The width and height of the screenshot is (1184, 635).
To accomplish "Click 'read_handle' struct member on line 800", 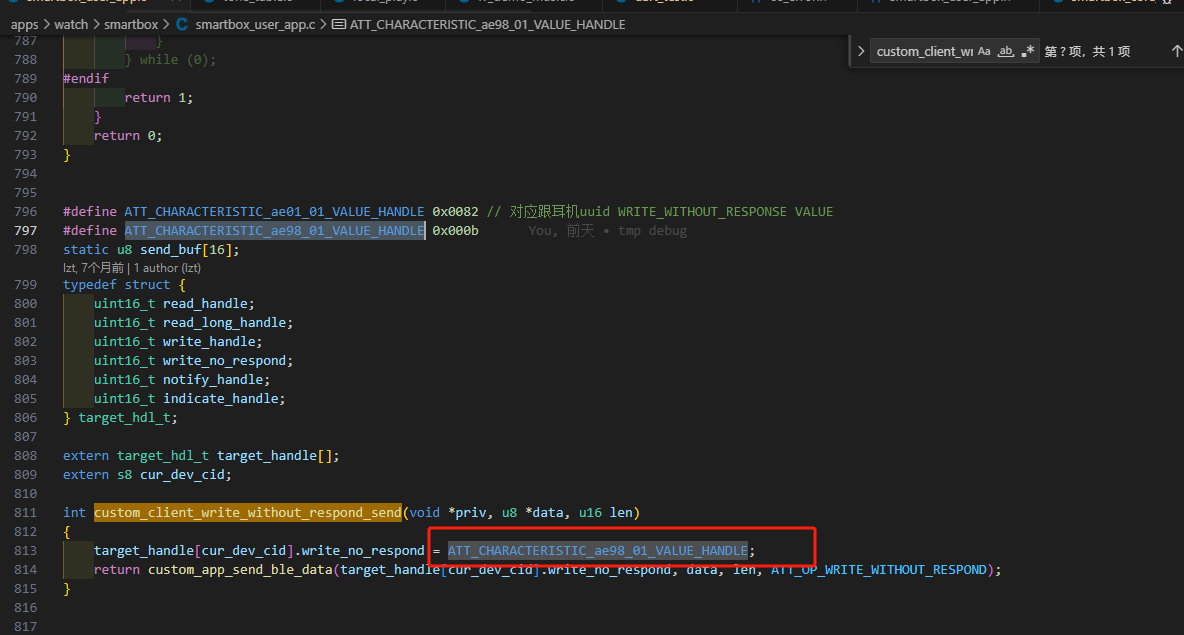I will pos(205,304).
